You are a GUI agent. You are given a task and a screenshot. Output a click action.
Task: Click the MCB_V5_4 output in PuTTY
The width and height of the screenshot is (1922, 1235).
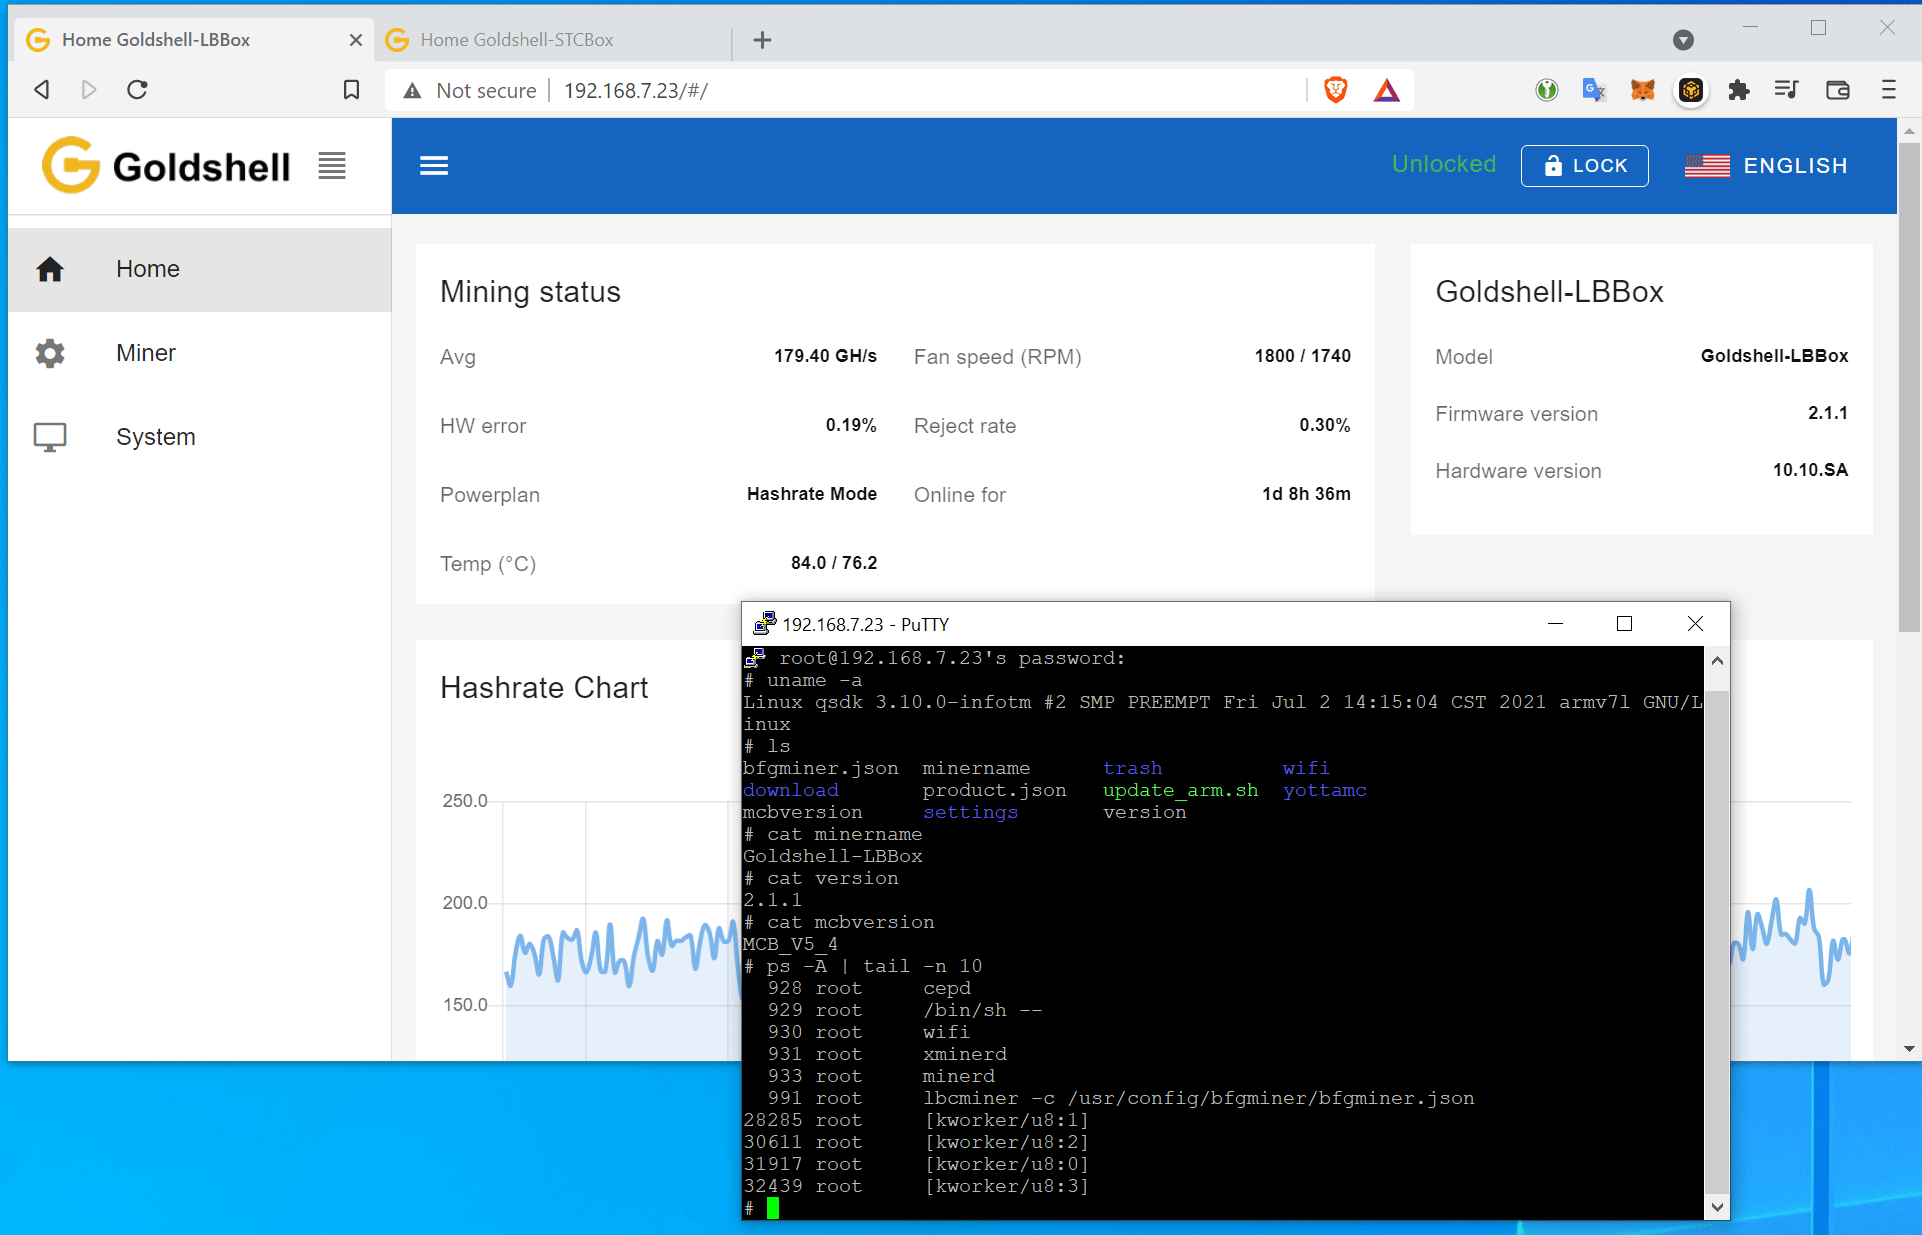pyautogui.click(x=790, y=944)
